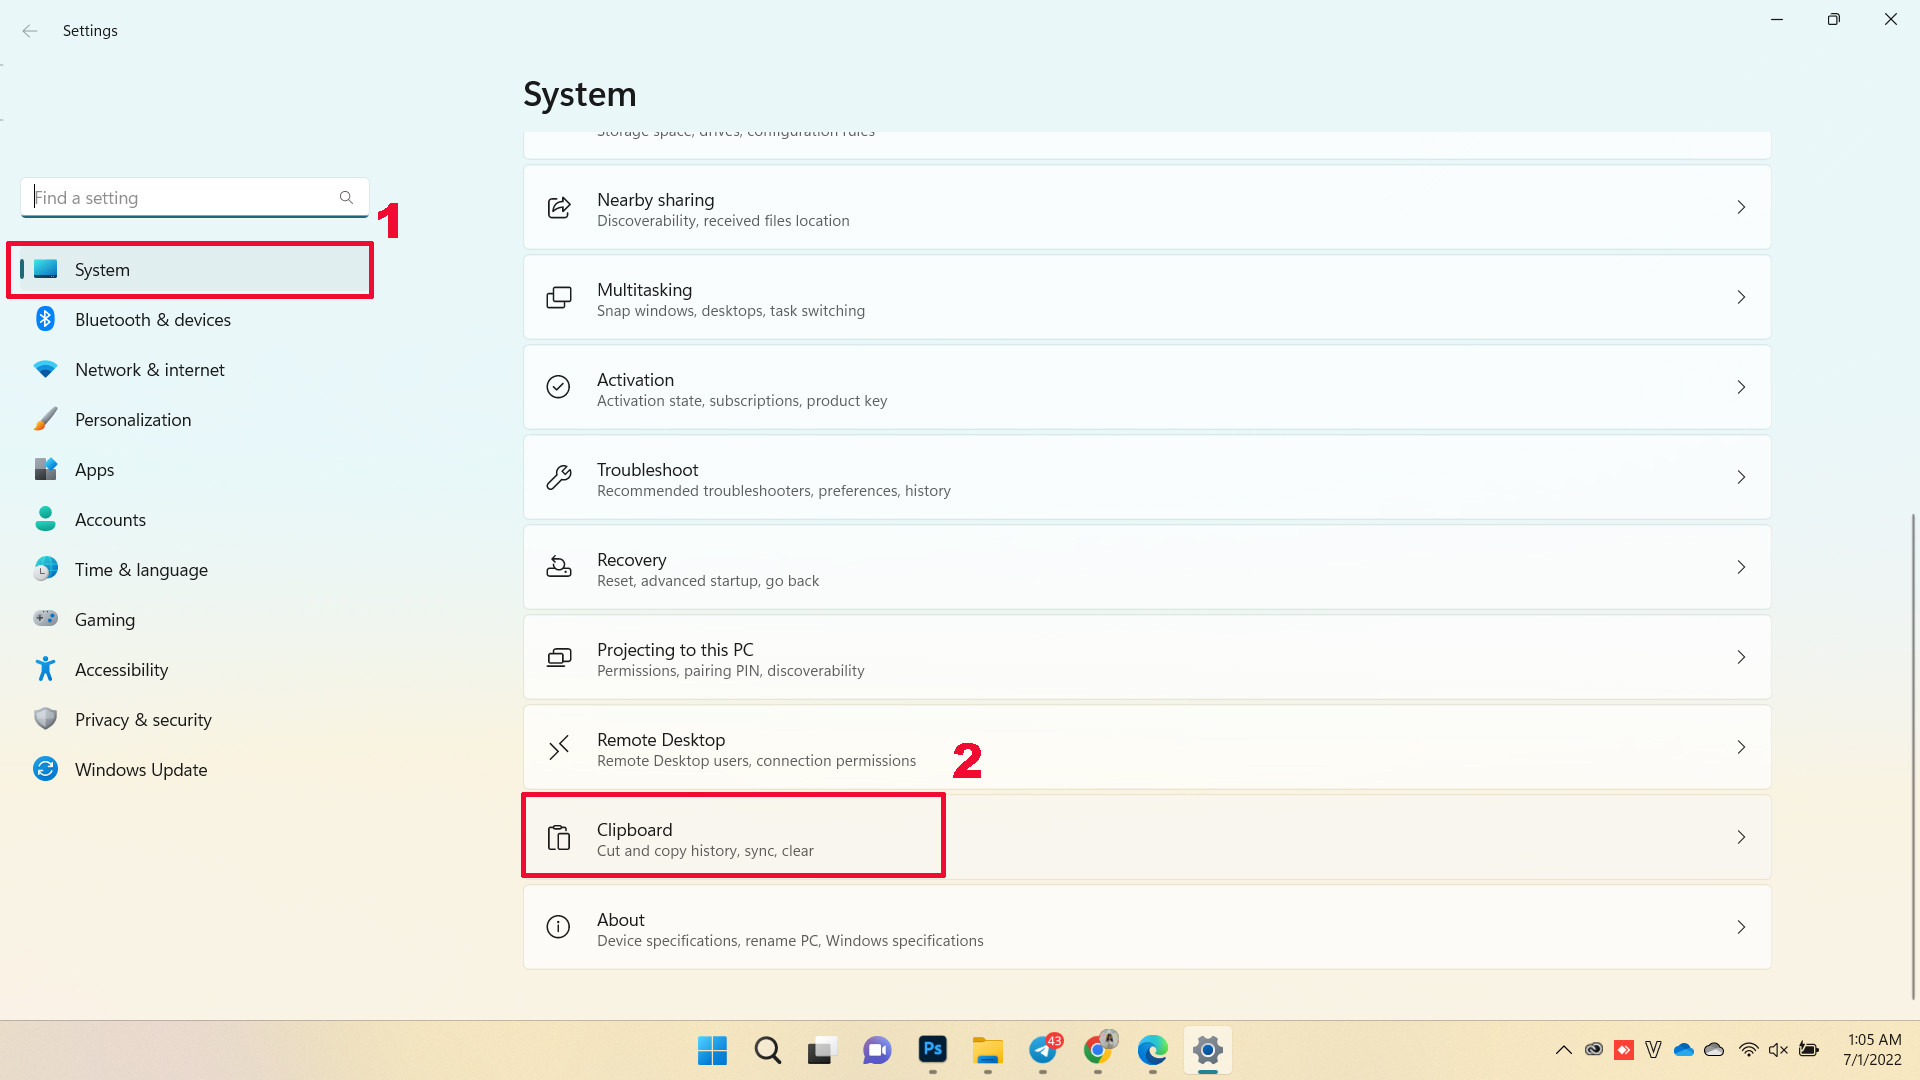
Task: Click the Apps icon in sidebar
Action: click(45, 469)
